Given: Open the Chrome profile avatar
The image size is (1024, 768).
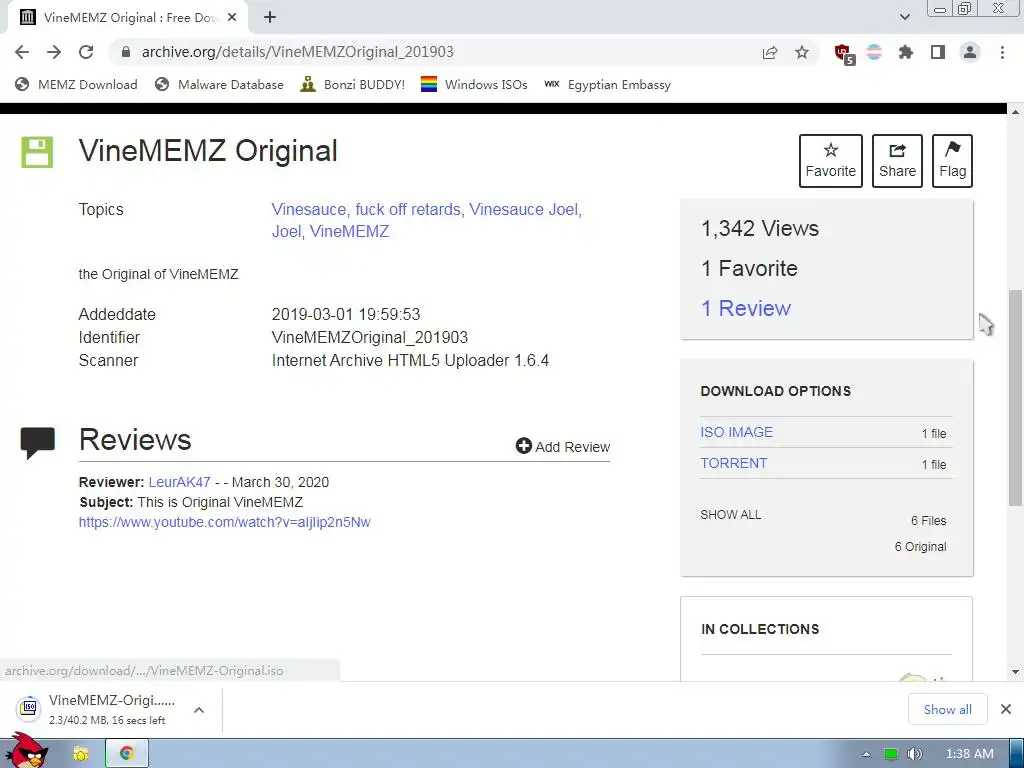Looking at the screenshot, I should click(x=970, y=52).
